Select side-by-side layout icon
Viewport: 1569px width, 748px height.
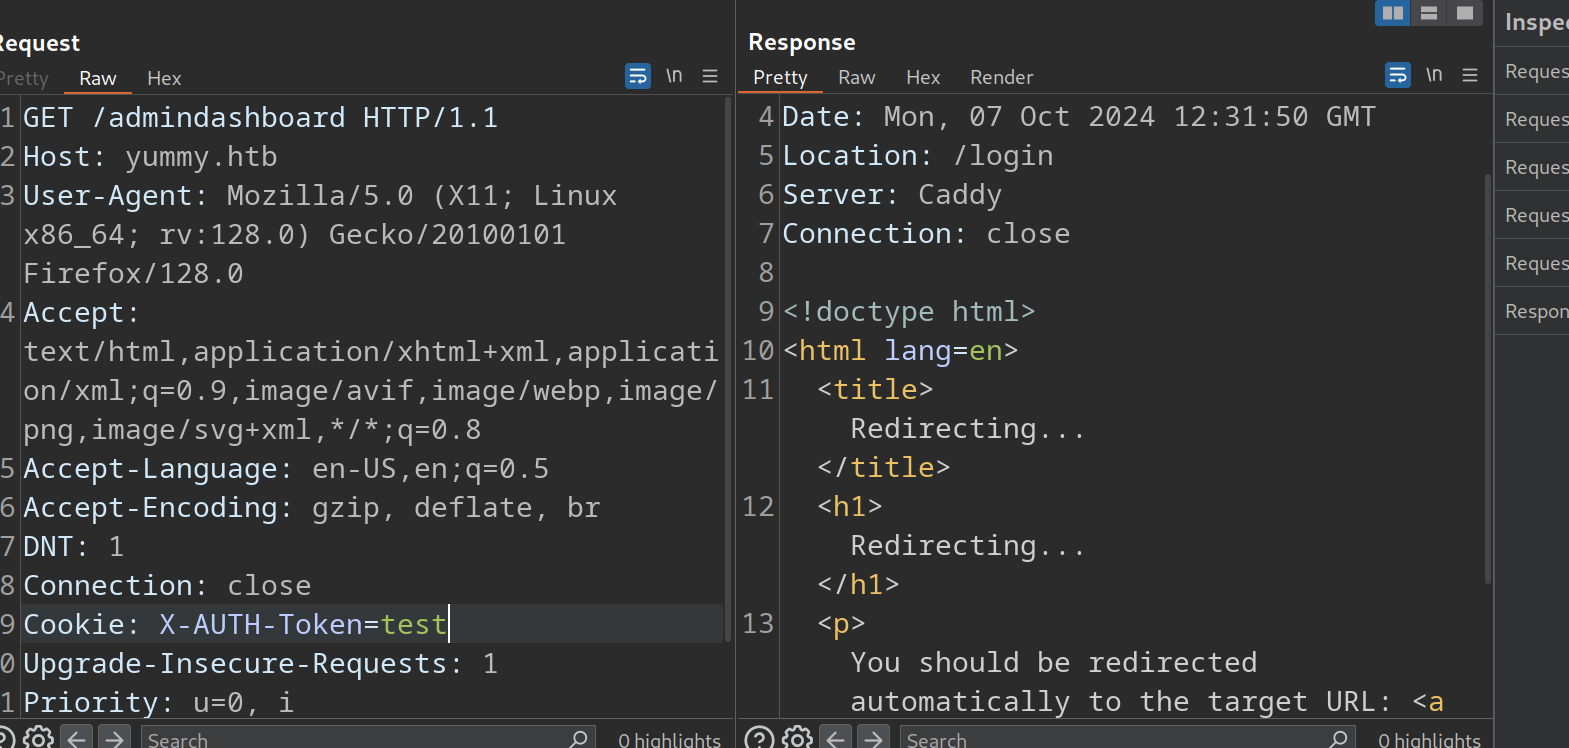tap(1393, 13)
